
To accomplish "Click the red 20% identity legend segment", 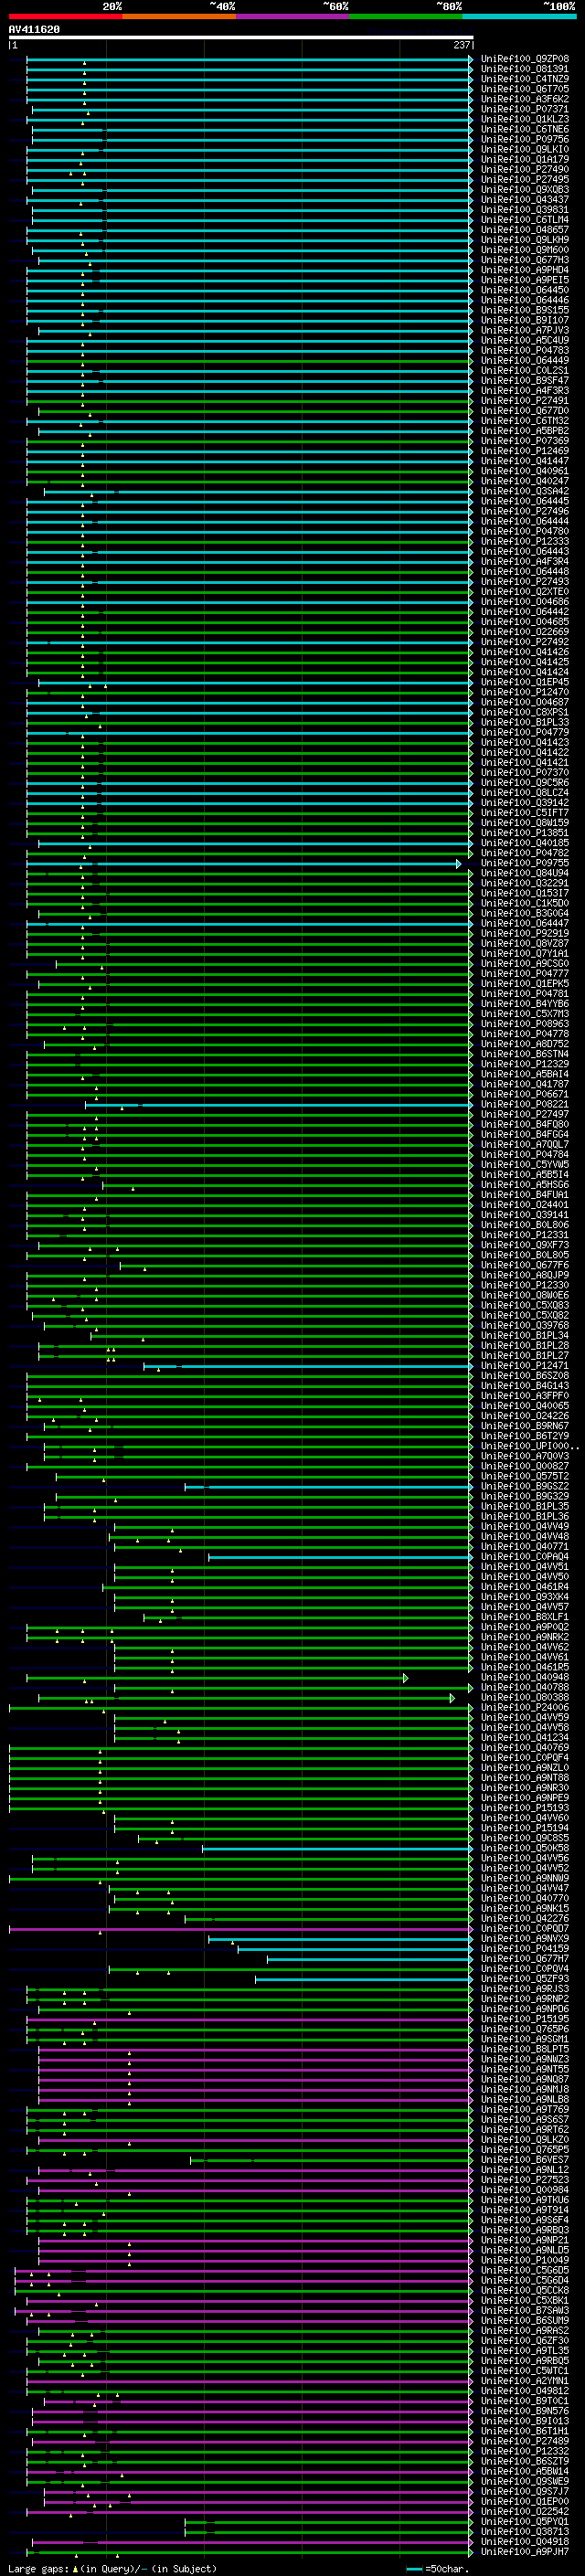I will pyautogui.click(x=65, y=17).
